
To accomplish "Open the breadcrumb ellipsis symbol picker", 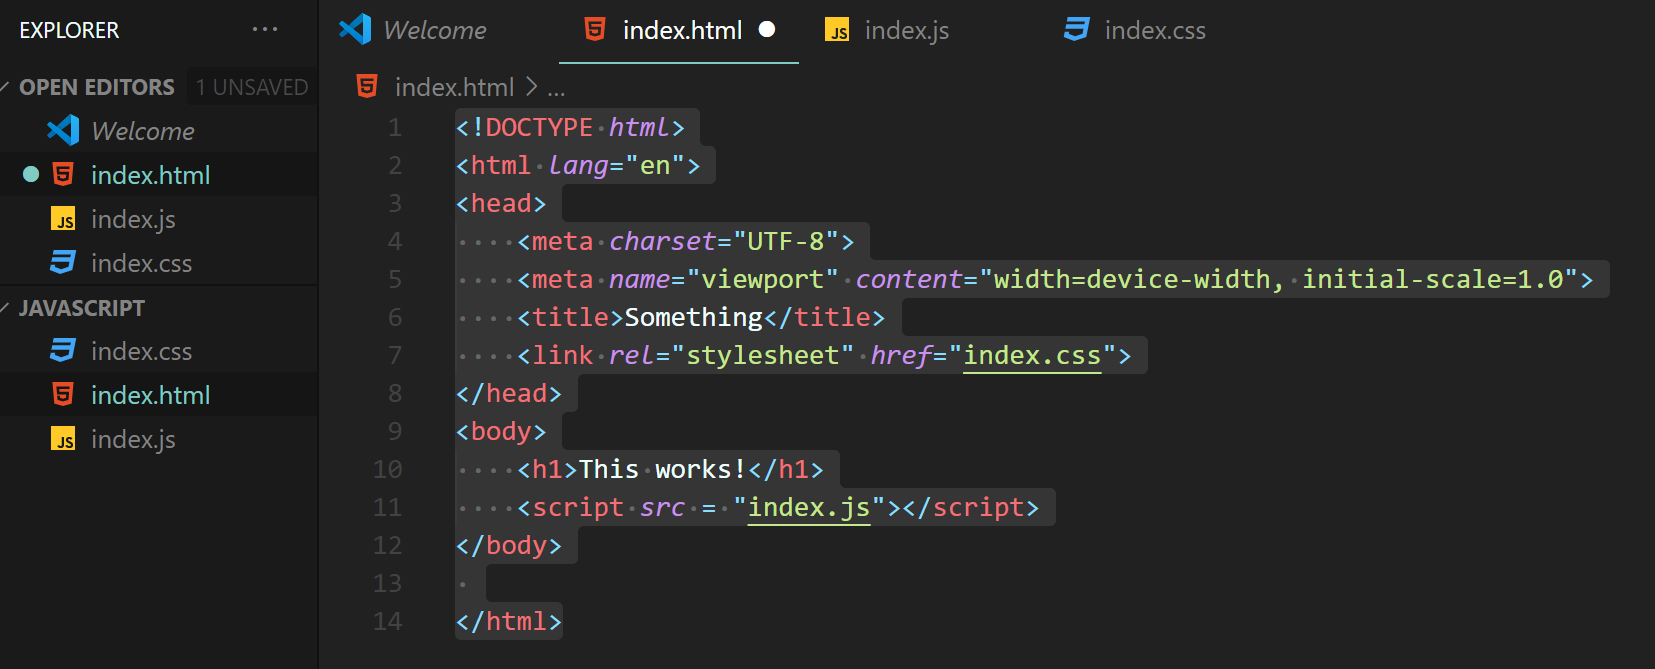I will [556, 90].
